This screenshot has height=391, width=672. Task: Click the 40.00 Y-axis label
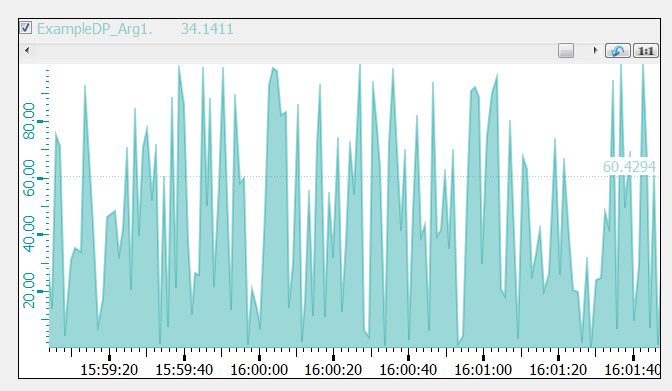coord(29,234)
